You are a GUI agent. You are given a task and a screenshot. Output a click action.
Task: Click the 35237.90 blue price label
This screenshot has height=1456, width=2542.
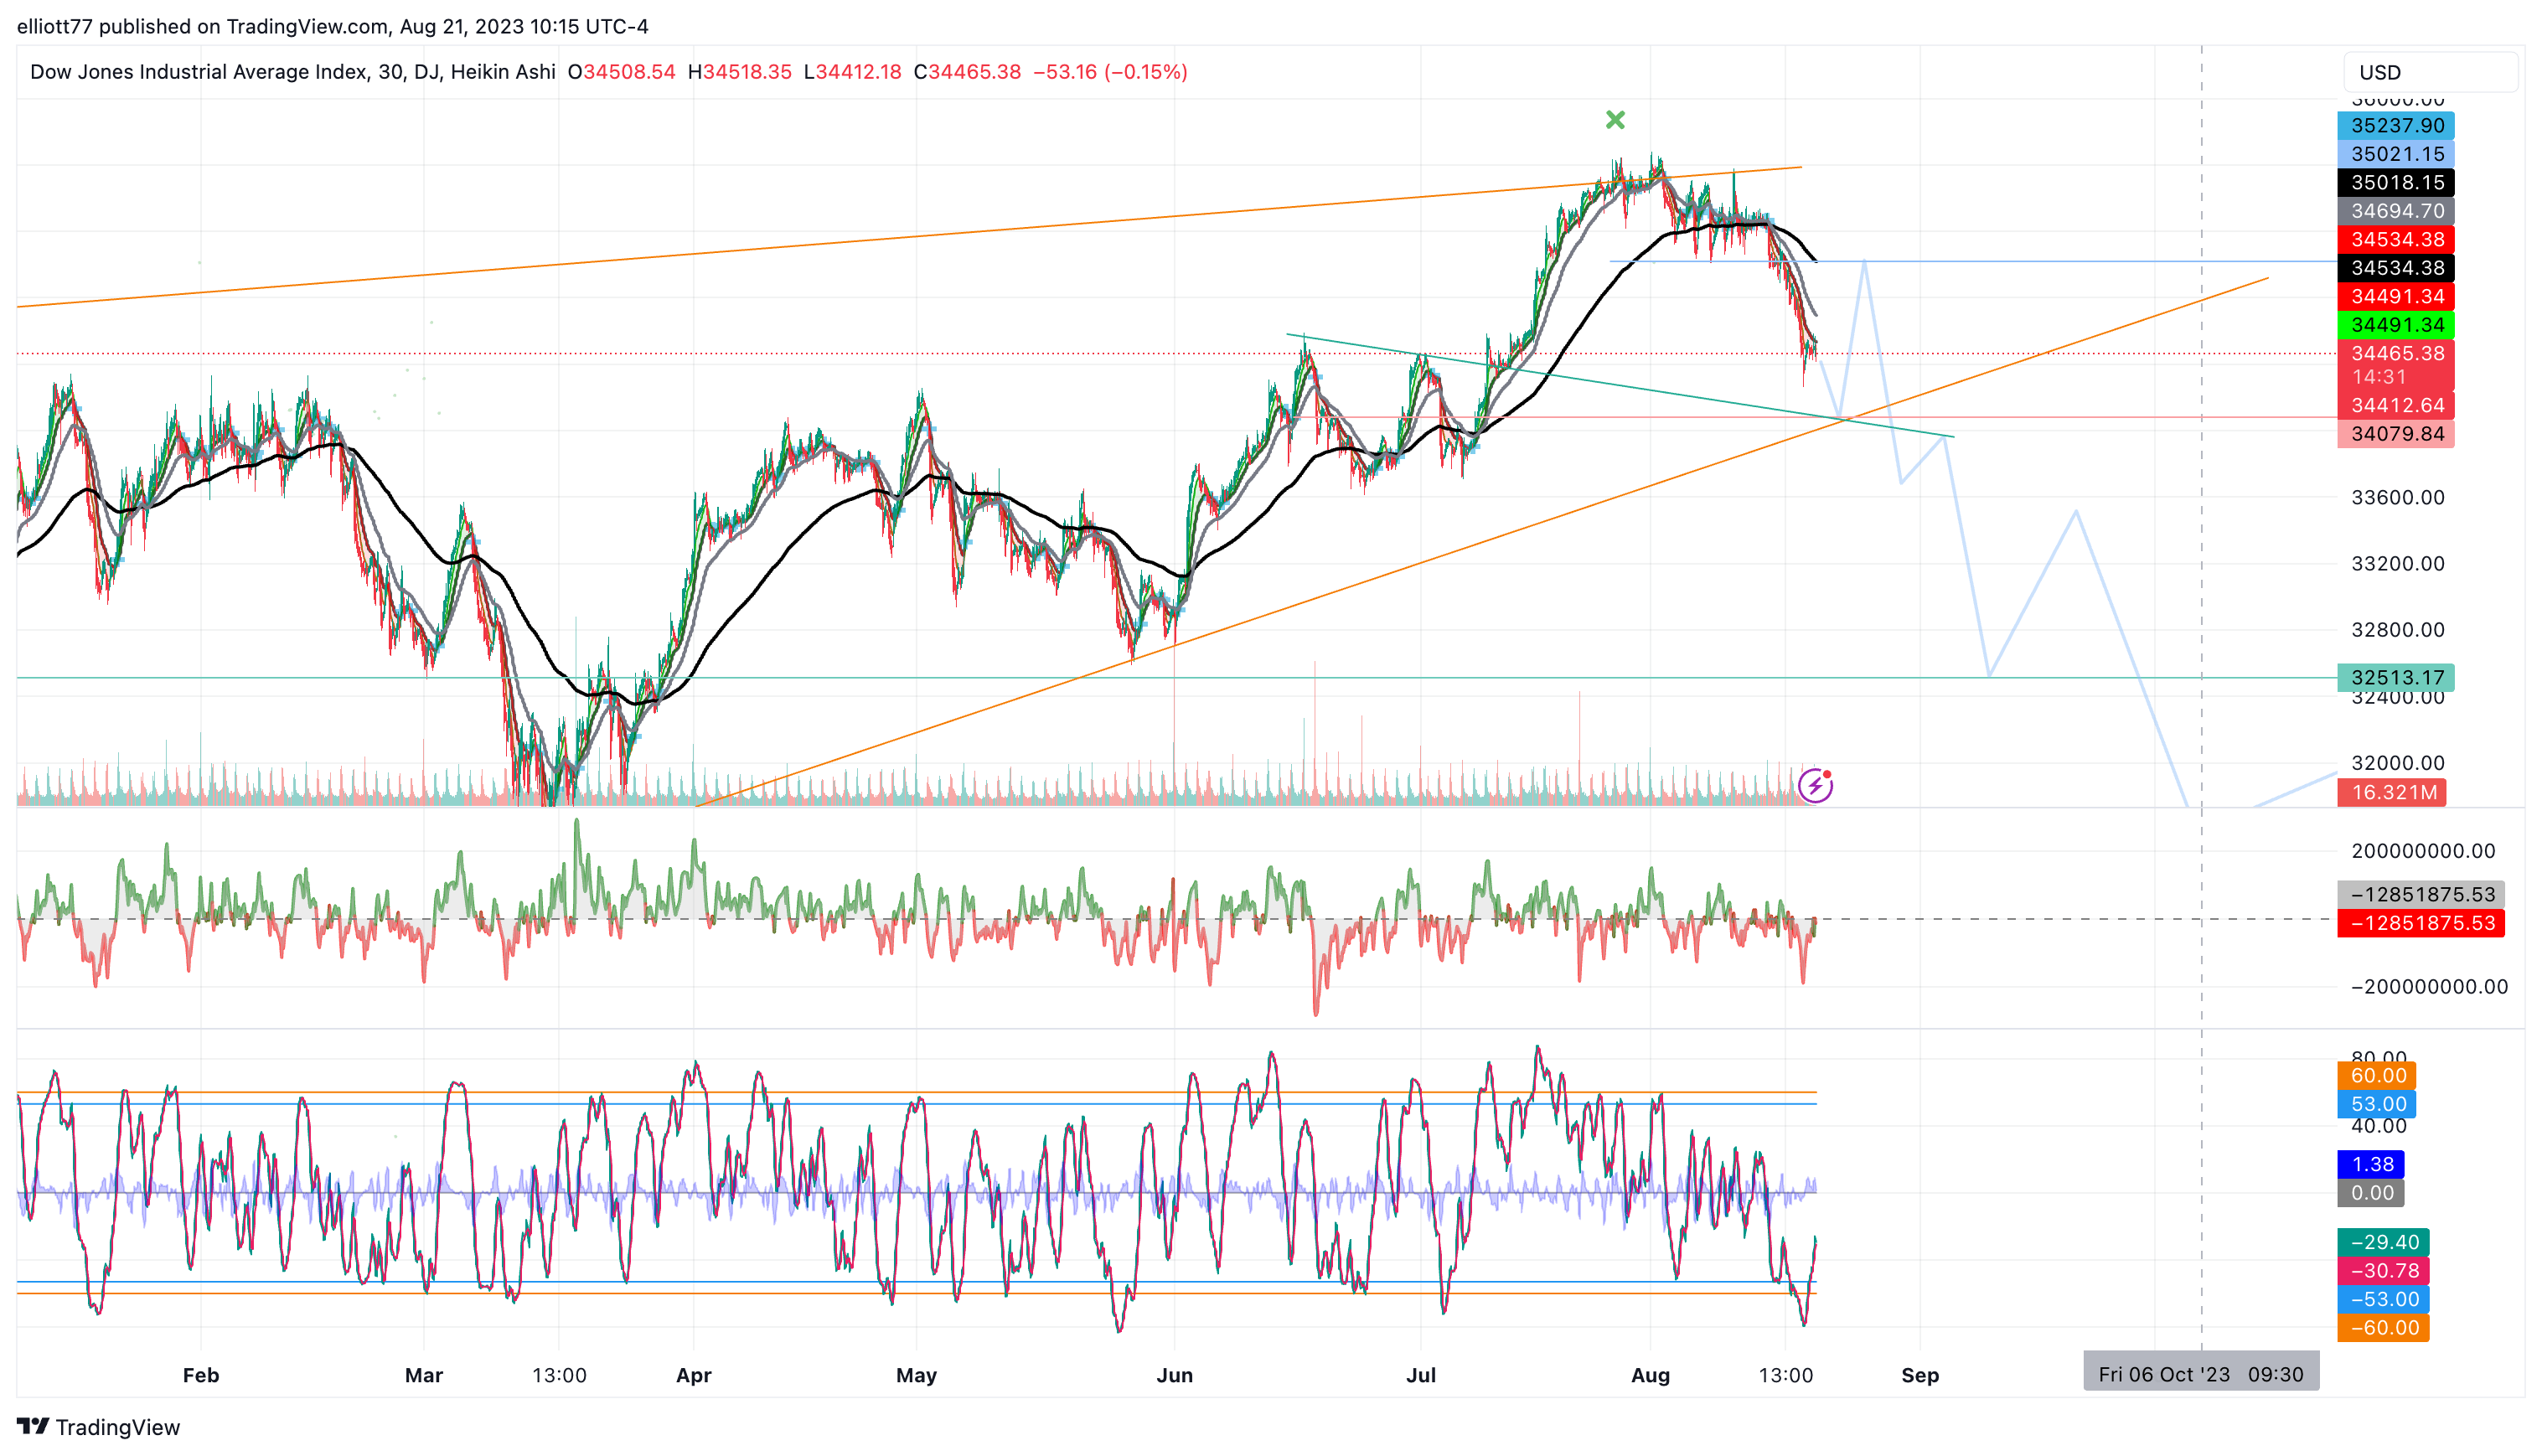point(2396,125)
